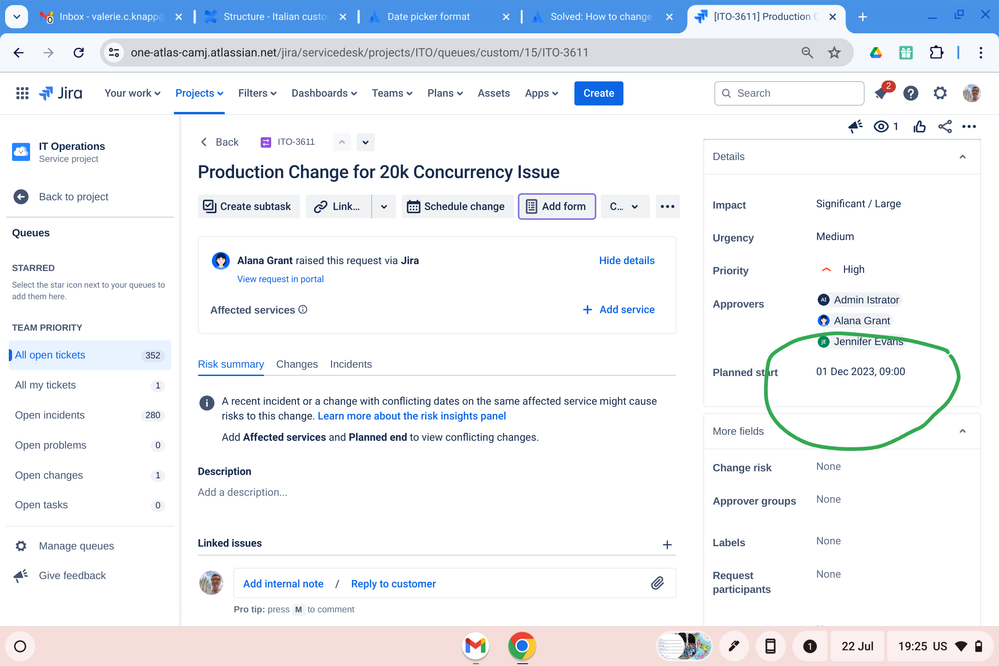
Task: Open issue actions three-dot menu near share
Action: point(969,126)
